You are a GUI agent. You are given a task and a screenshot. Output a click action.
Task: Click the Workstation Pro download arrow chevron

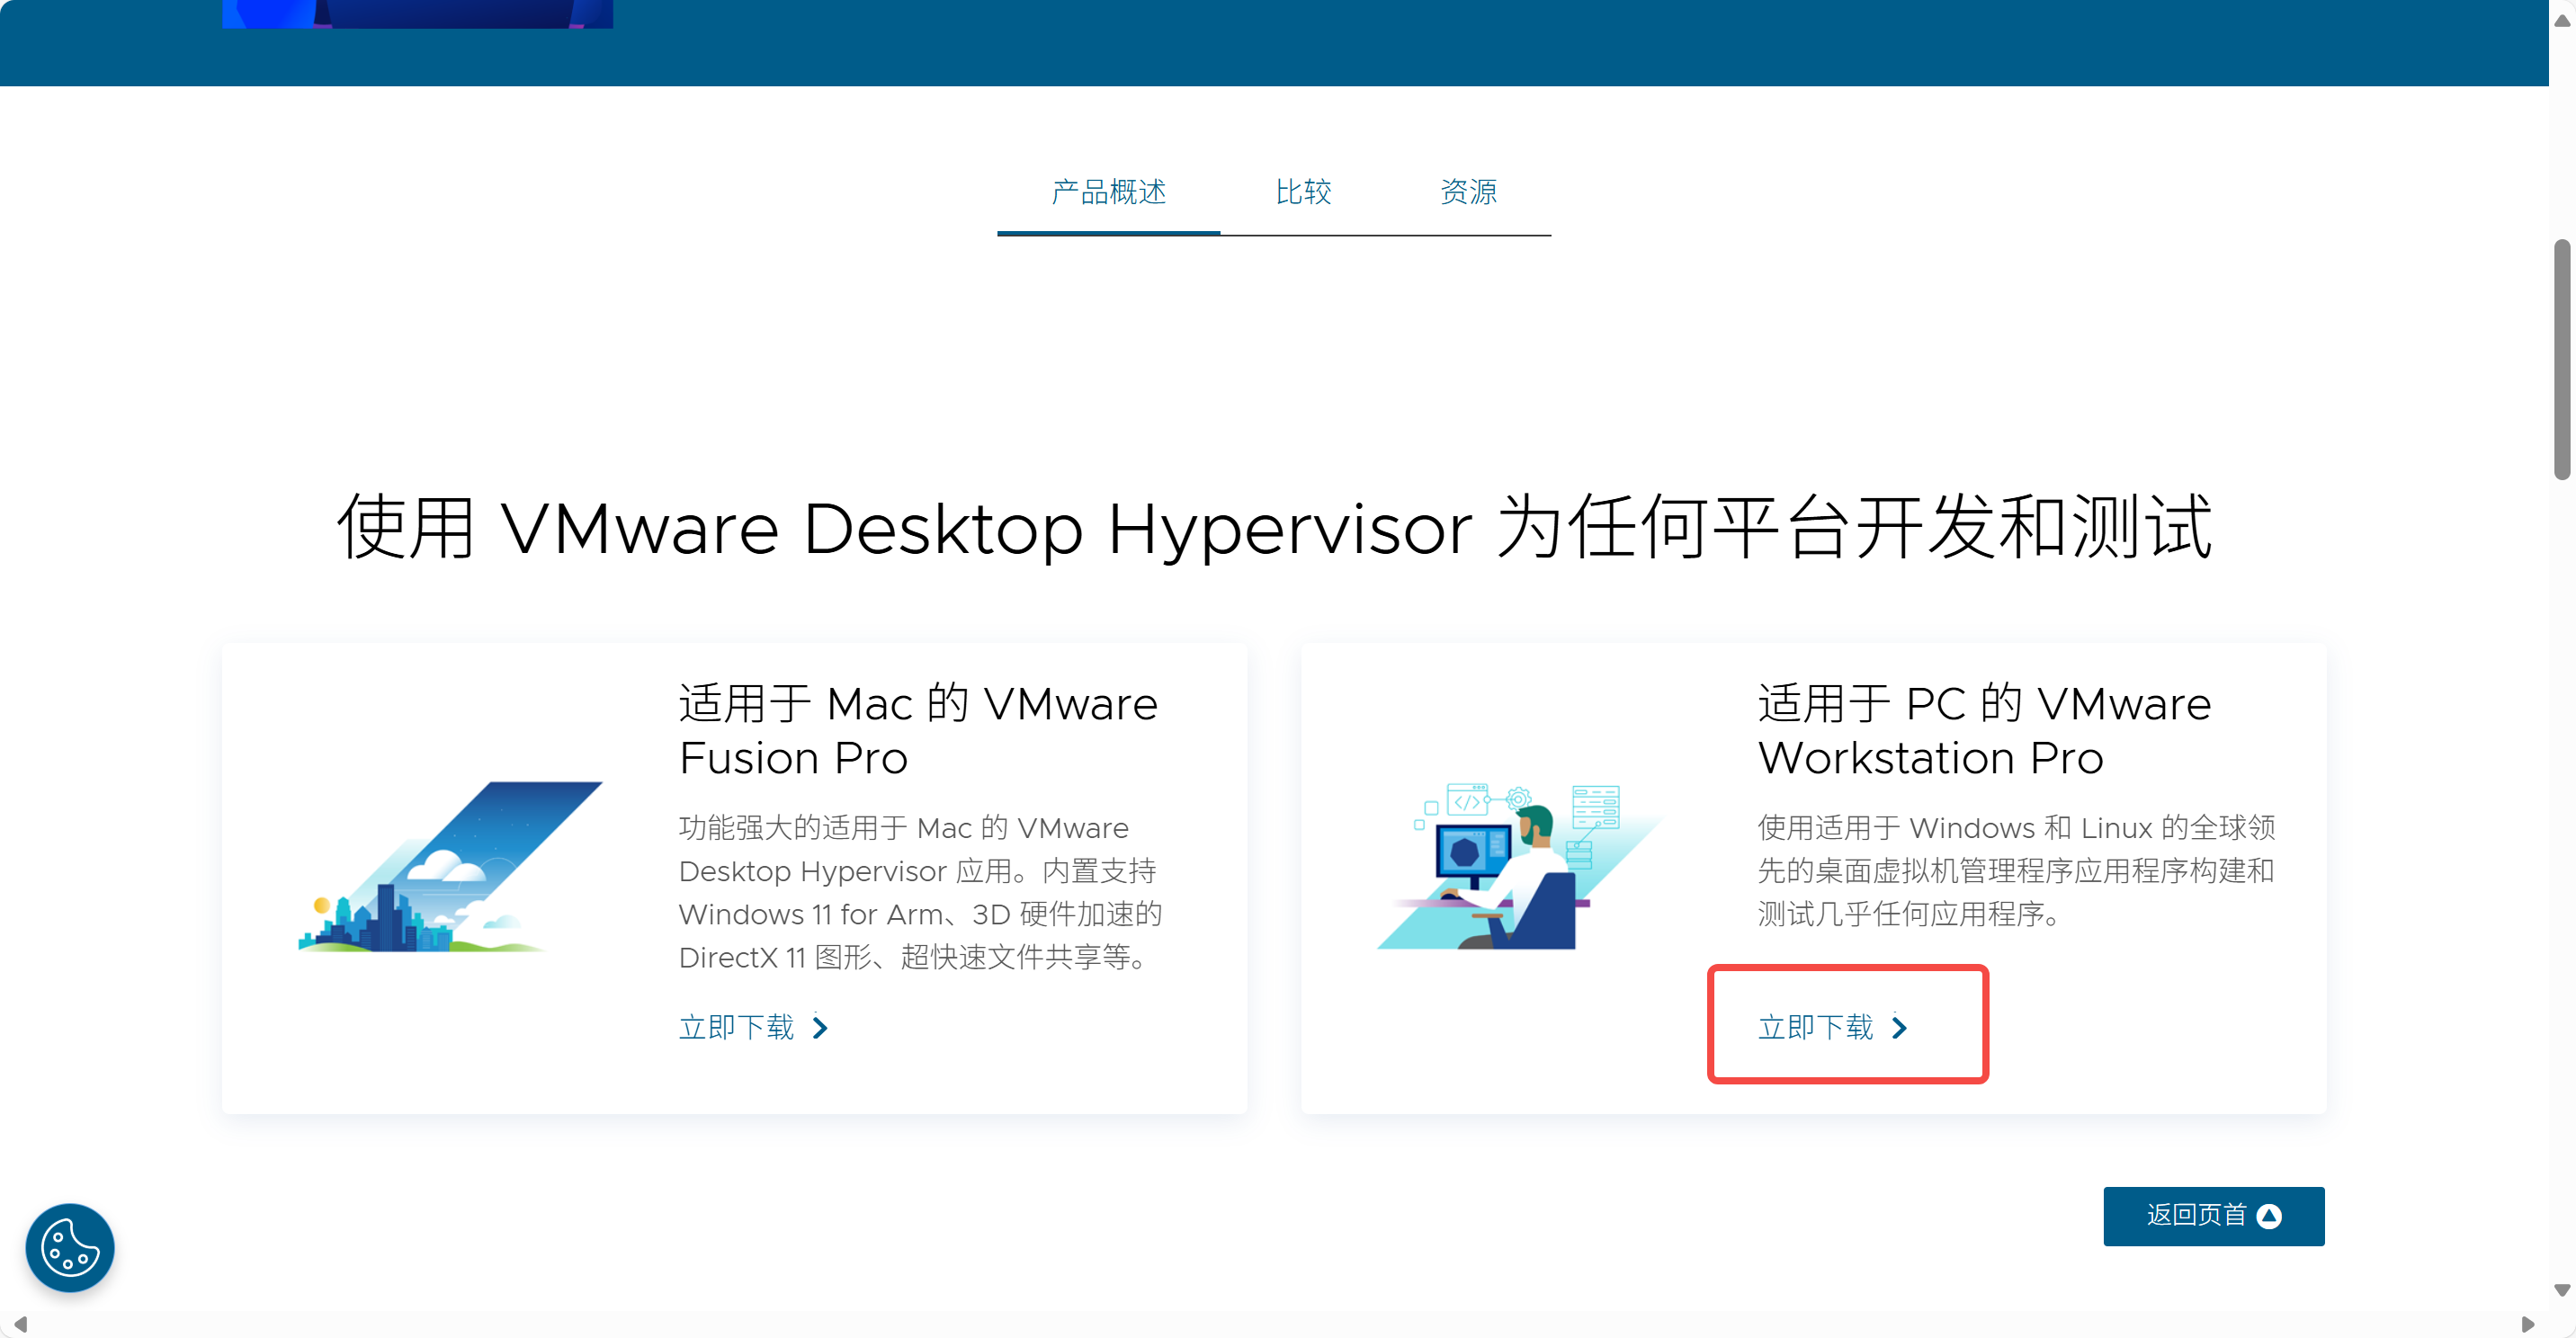(1899, 1028)
